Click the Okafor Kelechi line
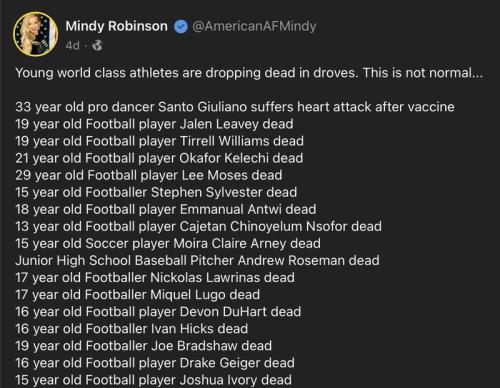The image size is (500, 388). (159, 158)
